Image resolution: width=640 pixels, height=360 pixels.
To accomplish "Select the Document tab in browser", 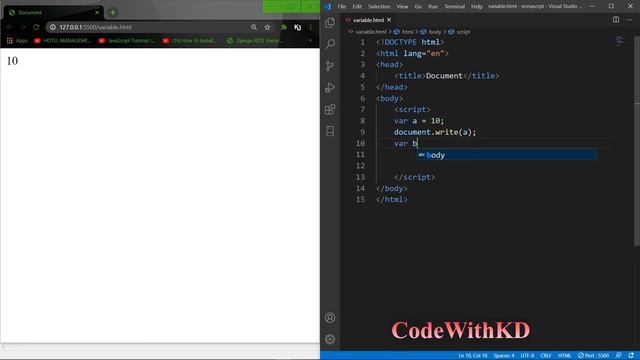I will (x=53, y=13).
